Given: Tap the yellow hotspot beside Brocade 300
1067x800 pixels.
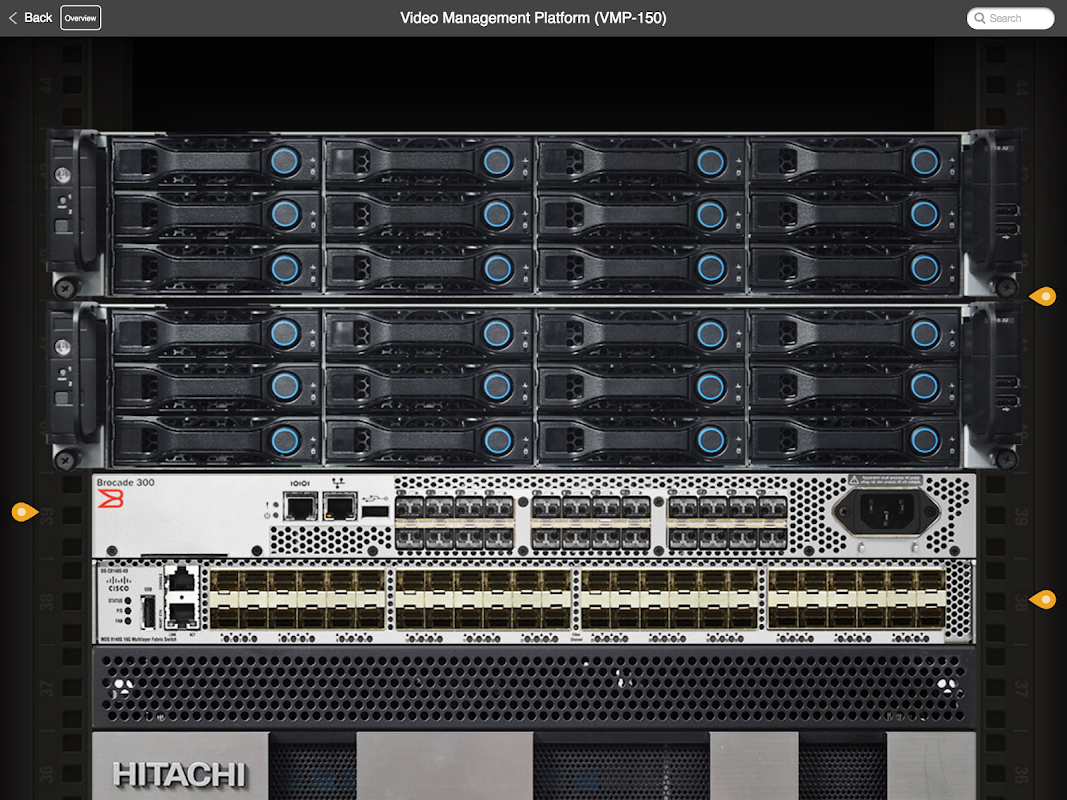Looking at the screenshot, I should 24,512.
